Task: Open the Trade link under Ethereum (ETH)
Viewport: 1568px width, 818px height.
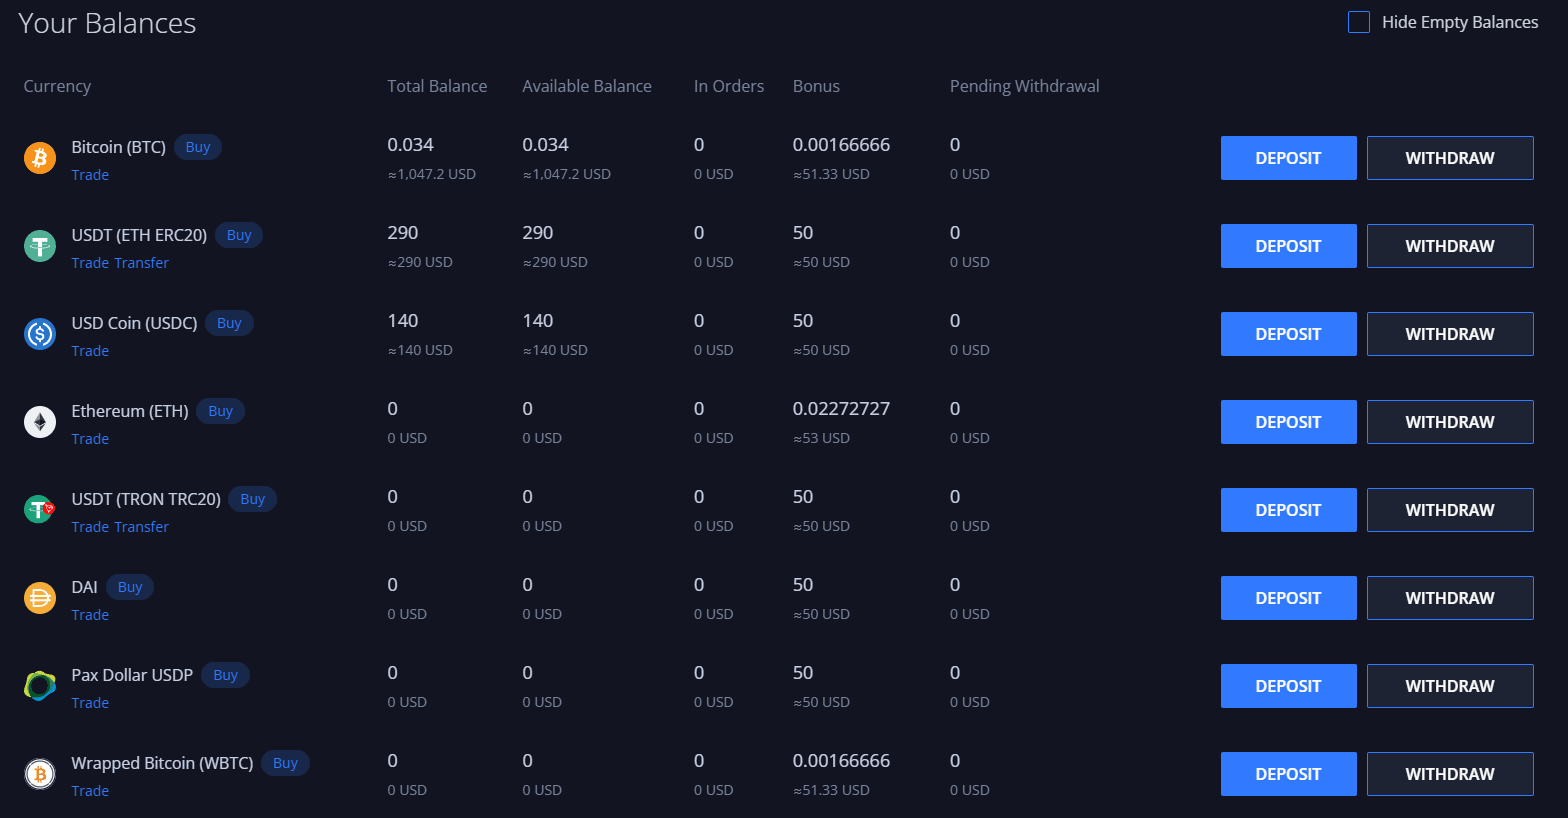Action: click(90, 439)
